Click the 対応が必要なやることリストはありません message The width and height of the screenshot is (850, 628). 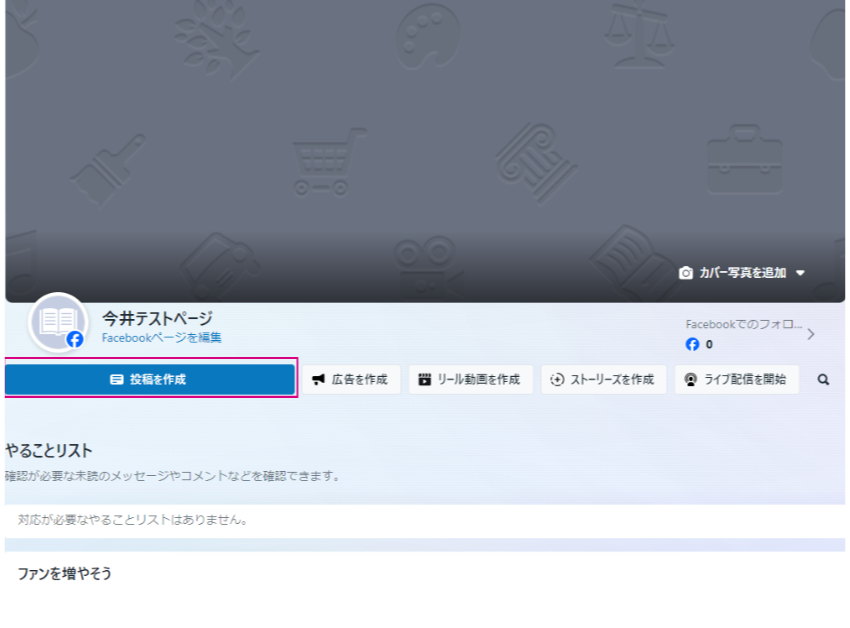pos(133,520)
